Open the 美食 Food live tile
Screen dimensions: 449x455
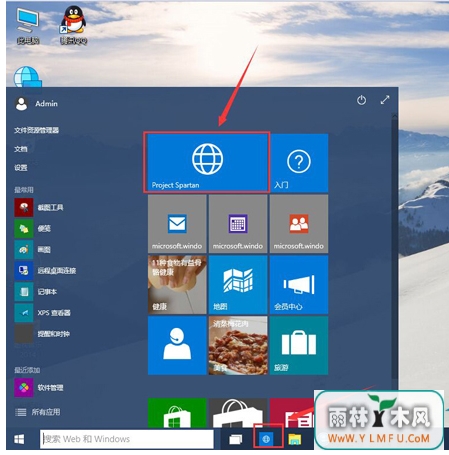click(238, 346)
